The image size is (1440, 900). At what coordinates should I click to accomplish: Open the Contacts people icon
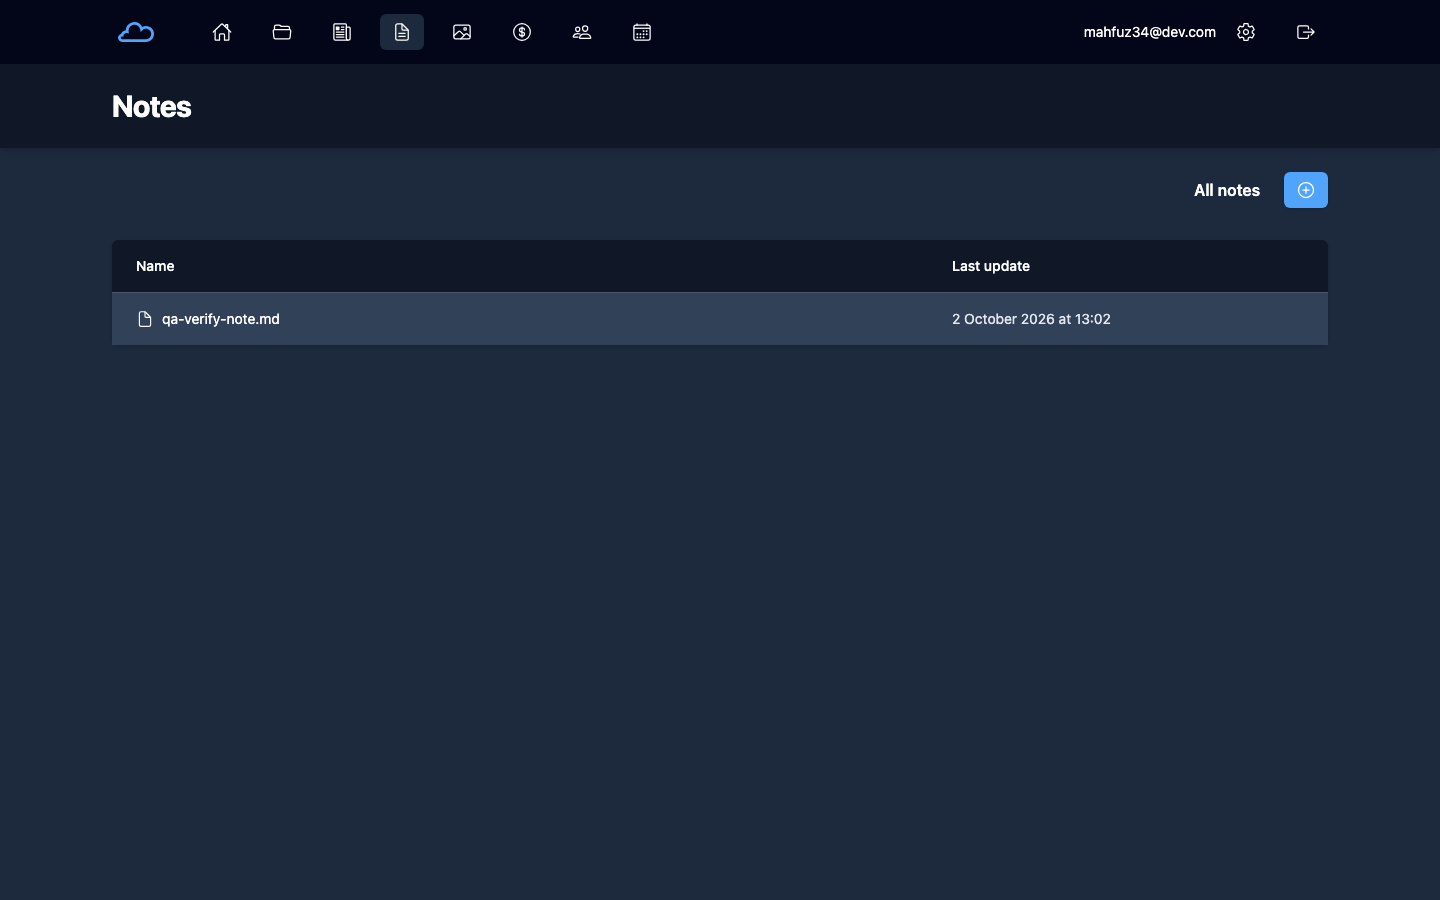[x=582, y=32]
